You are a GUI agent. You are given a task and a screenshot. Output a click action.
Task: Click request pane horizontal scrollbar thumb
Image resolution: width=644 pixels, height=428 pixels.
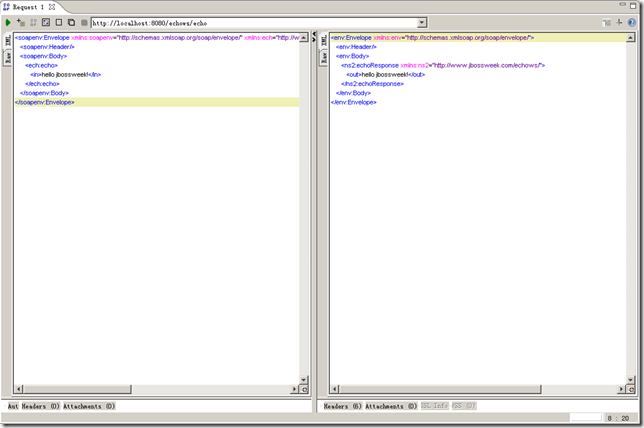77,389
